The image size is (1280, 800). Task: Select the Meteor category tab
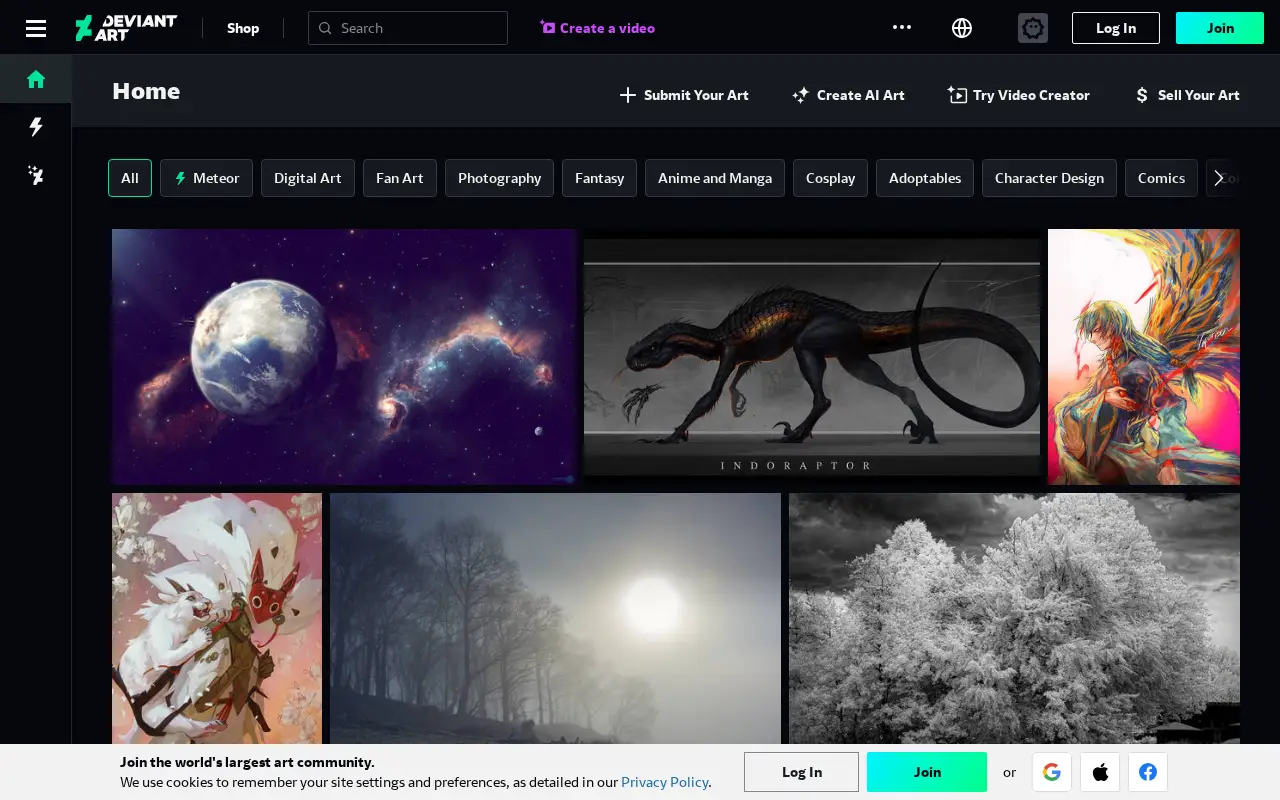(x=206, y=178)
